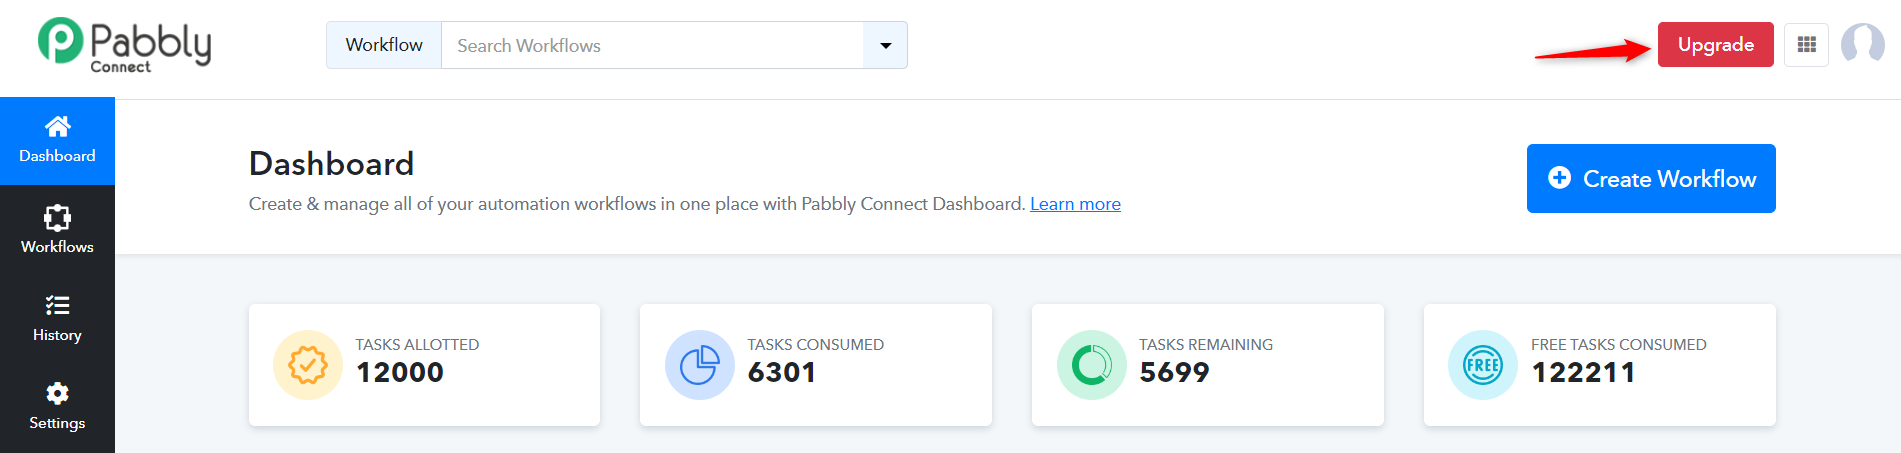Follow the Learn more link
Image resolution: width=1901 pixels, height=453 pixels.
tap(1075, 204)
